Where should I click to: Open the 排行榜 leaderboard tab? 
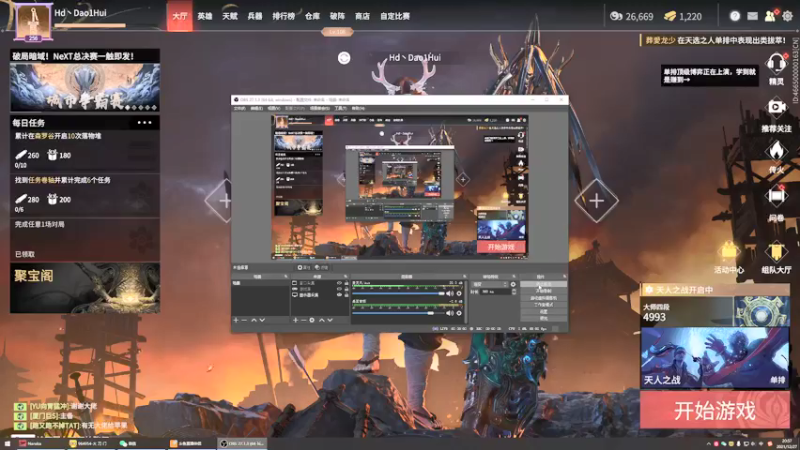pos(284,16)
